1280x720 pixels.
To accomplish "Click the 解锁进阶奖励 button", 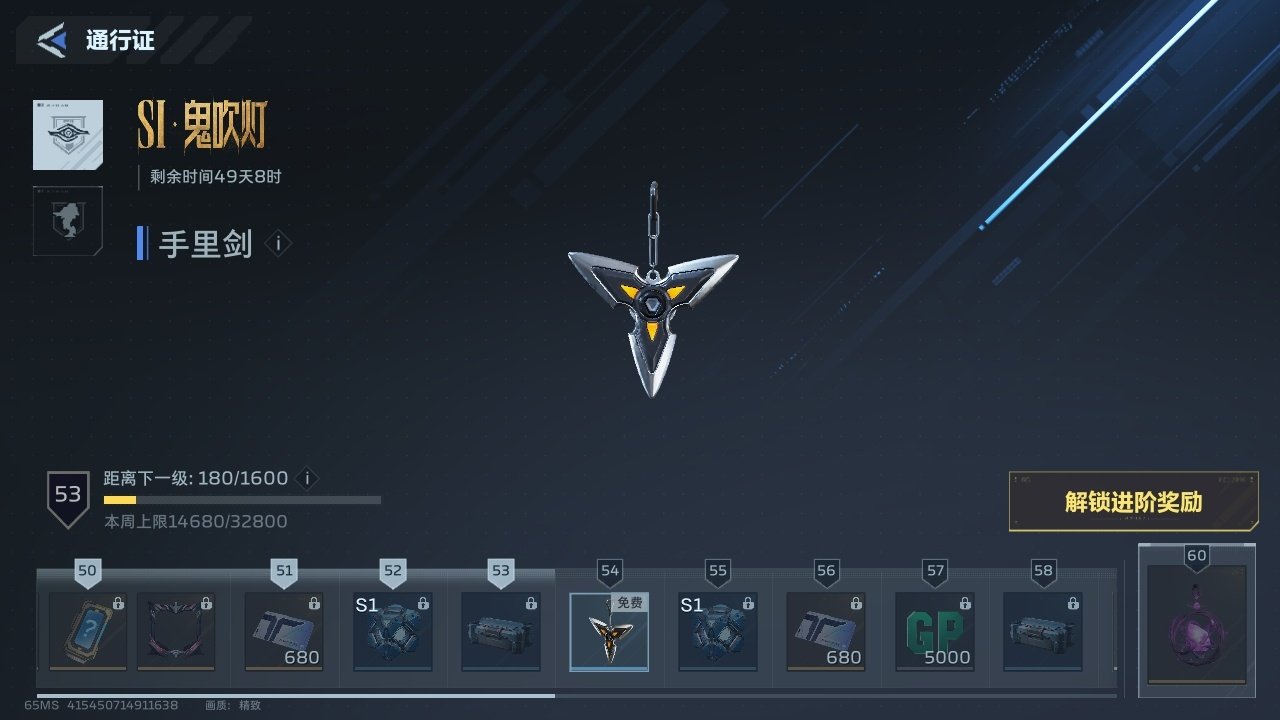I will (1133, 502).
